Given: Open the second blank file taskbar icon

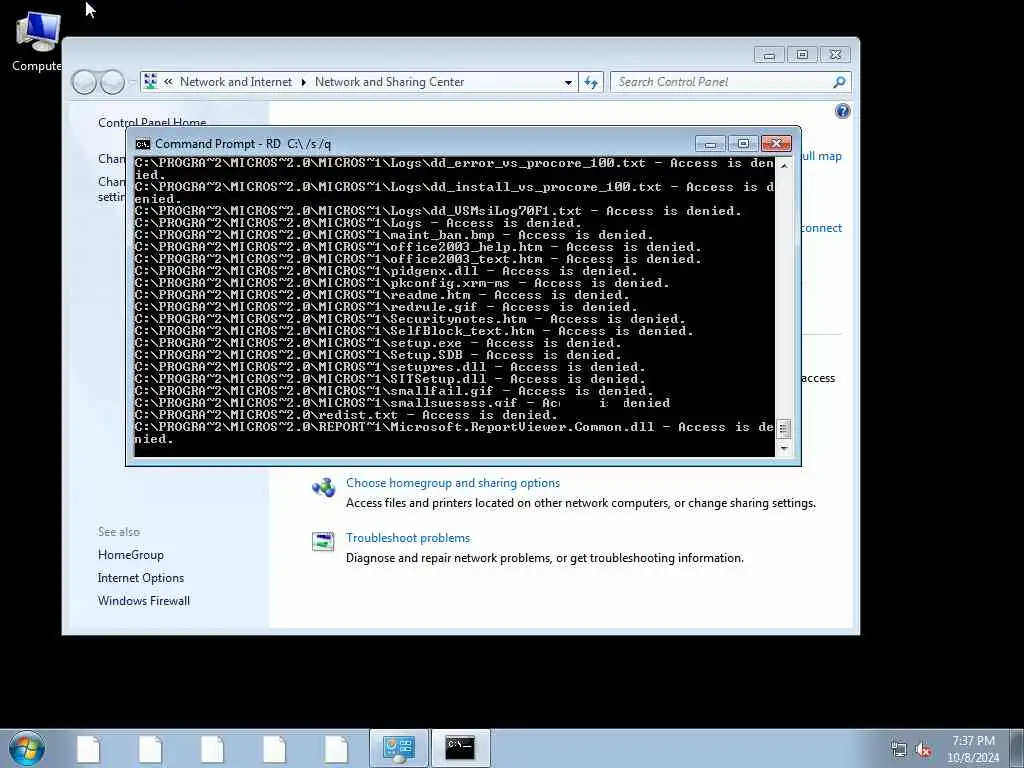Looking at the screenshot, I should click(150, 748).
